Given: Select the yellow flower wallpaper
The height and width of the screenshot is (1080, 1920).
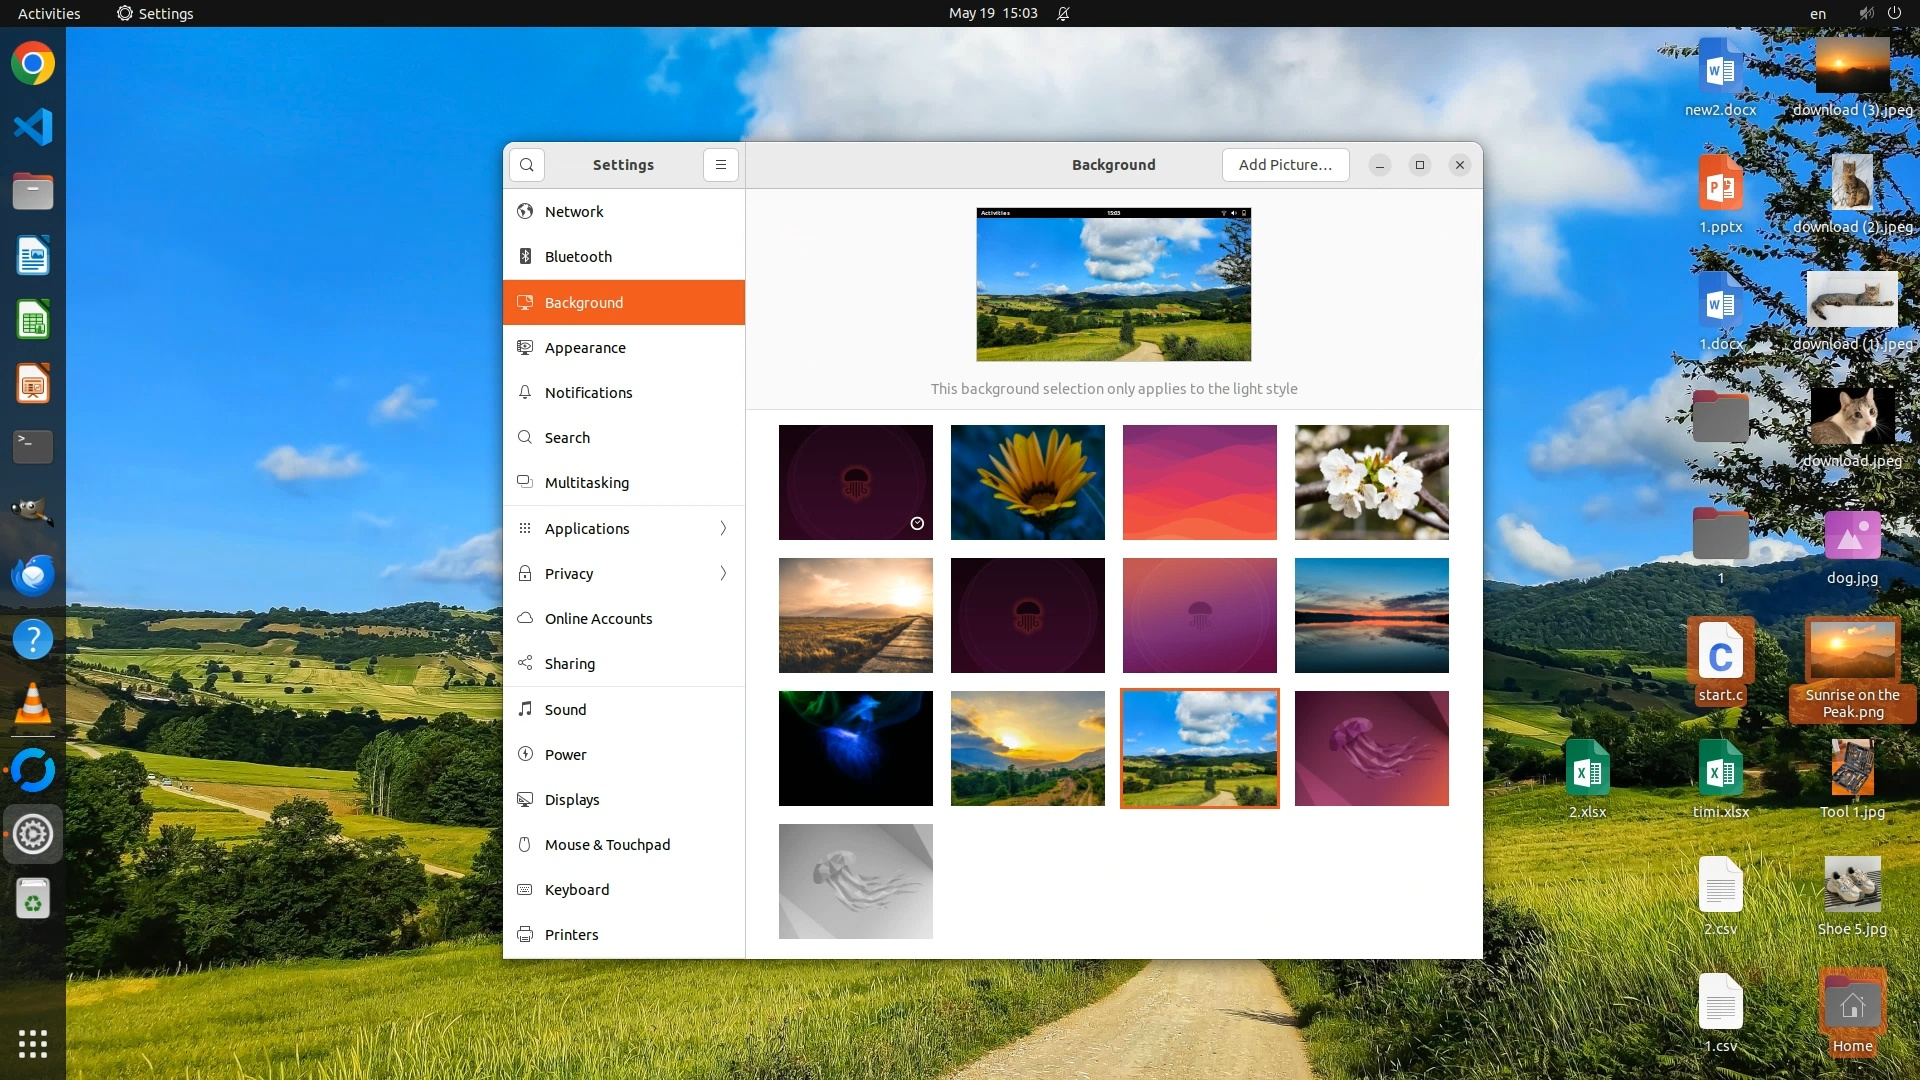Looking at the screenshot, I should 1027,482.
